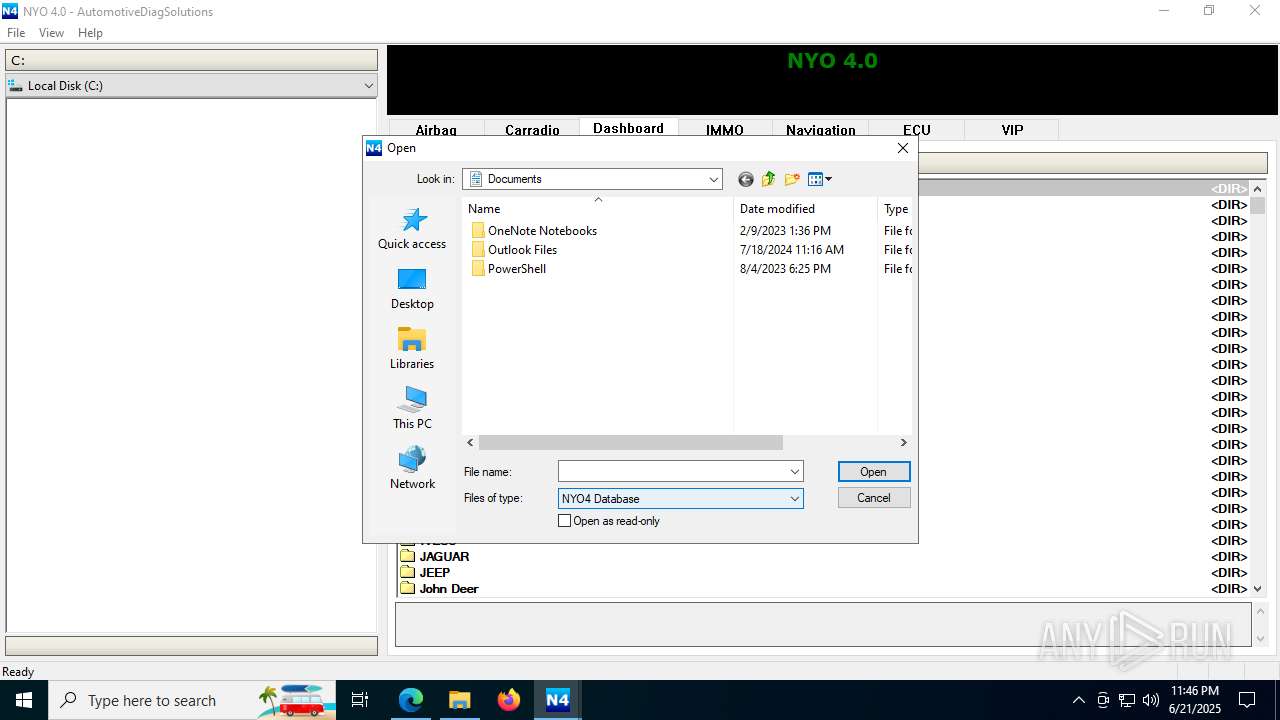The width and height of the screenshot is (1280, 720).
Task: Create a new folder in the Open dialog
Action: pyautogui.click(x=792, y=179)
